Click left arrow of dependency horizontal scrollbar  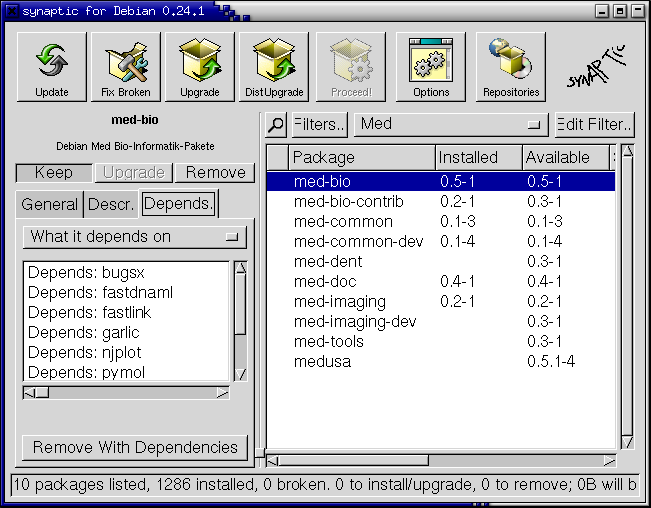pos(29,393)
